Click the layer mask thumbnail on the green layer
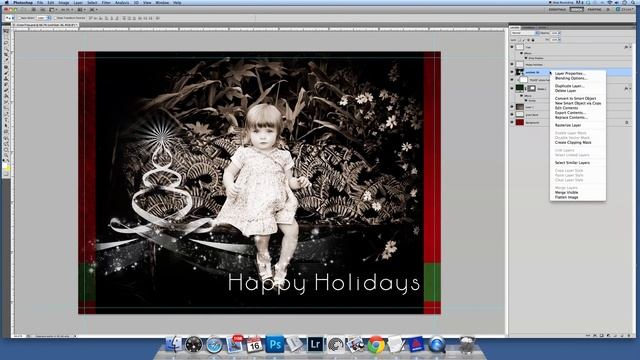 [x=531, y=88]
